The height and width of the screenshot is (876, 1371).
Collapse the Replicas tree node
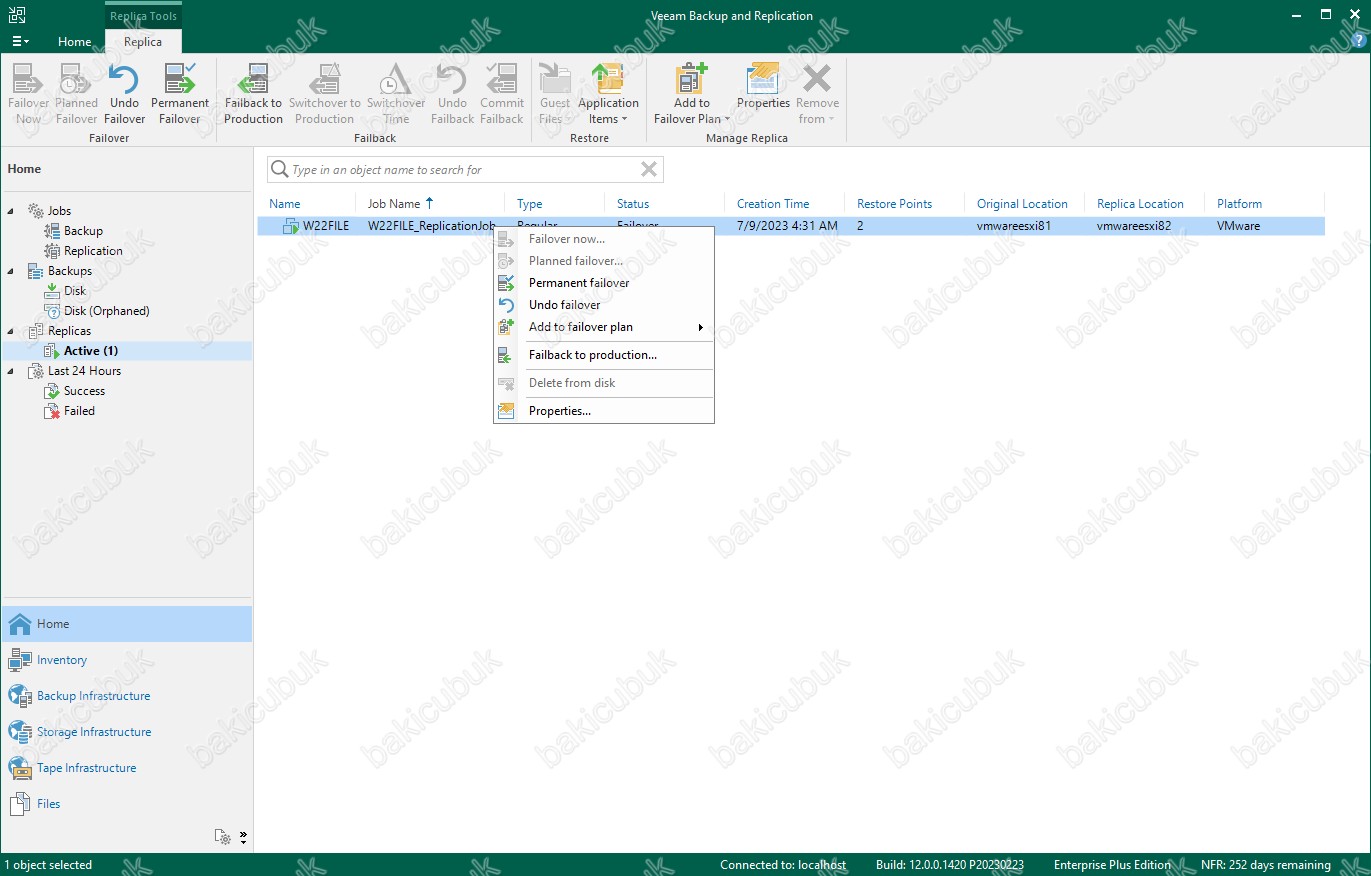pos(12,331)
